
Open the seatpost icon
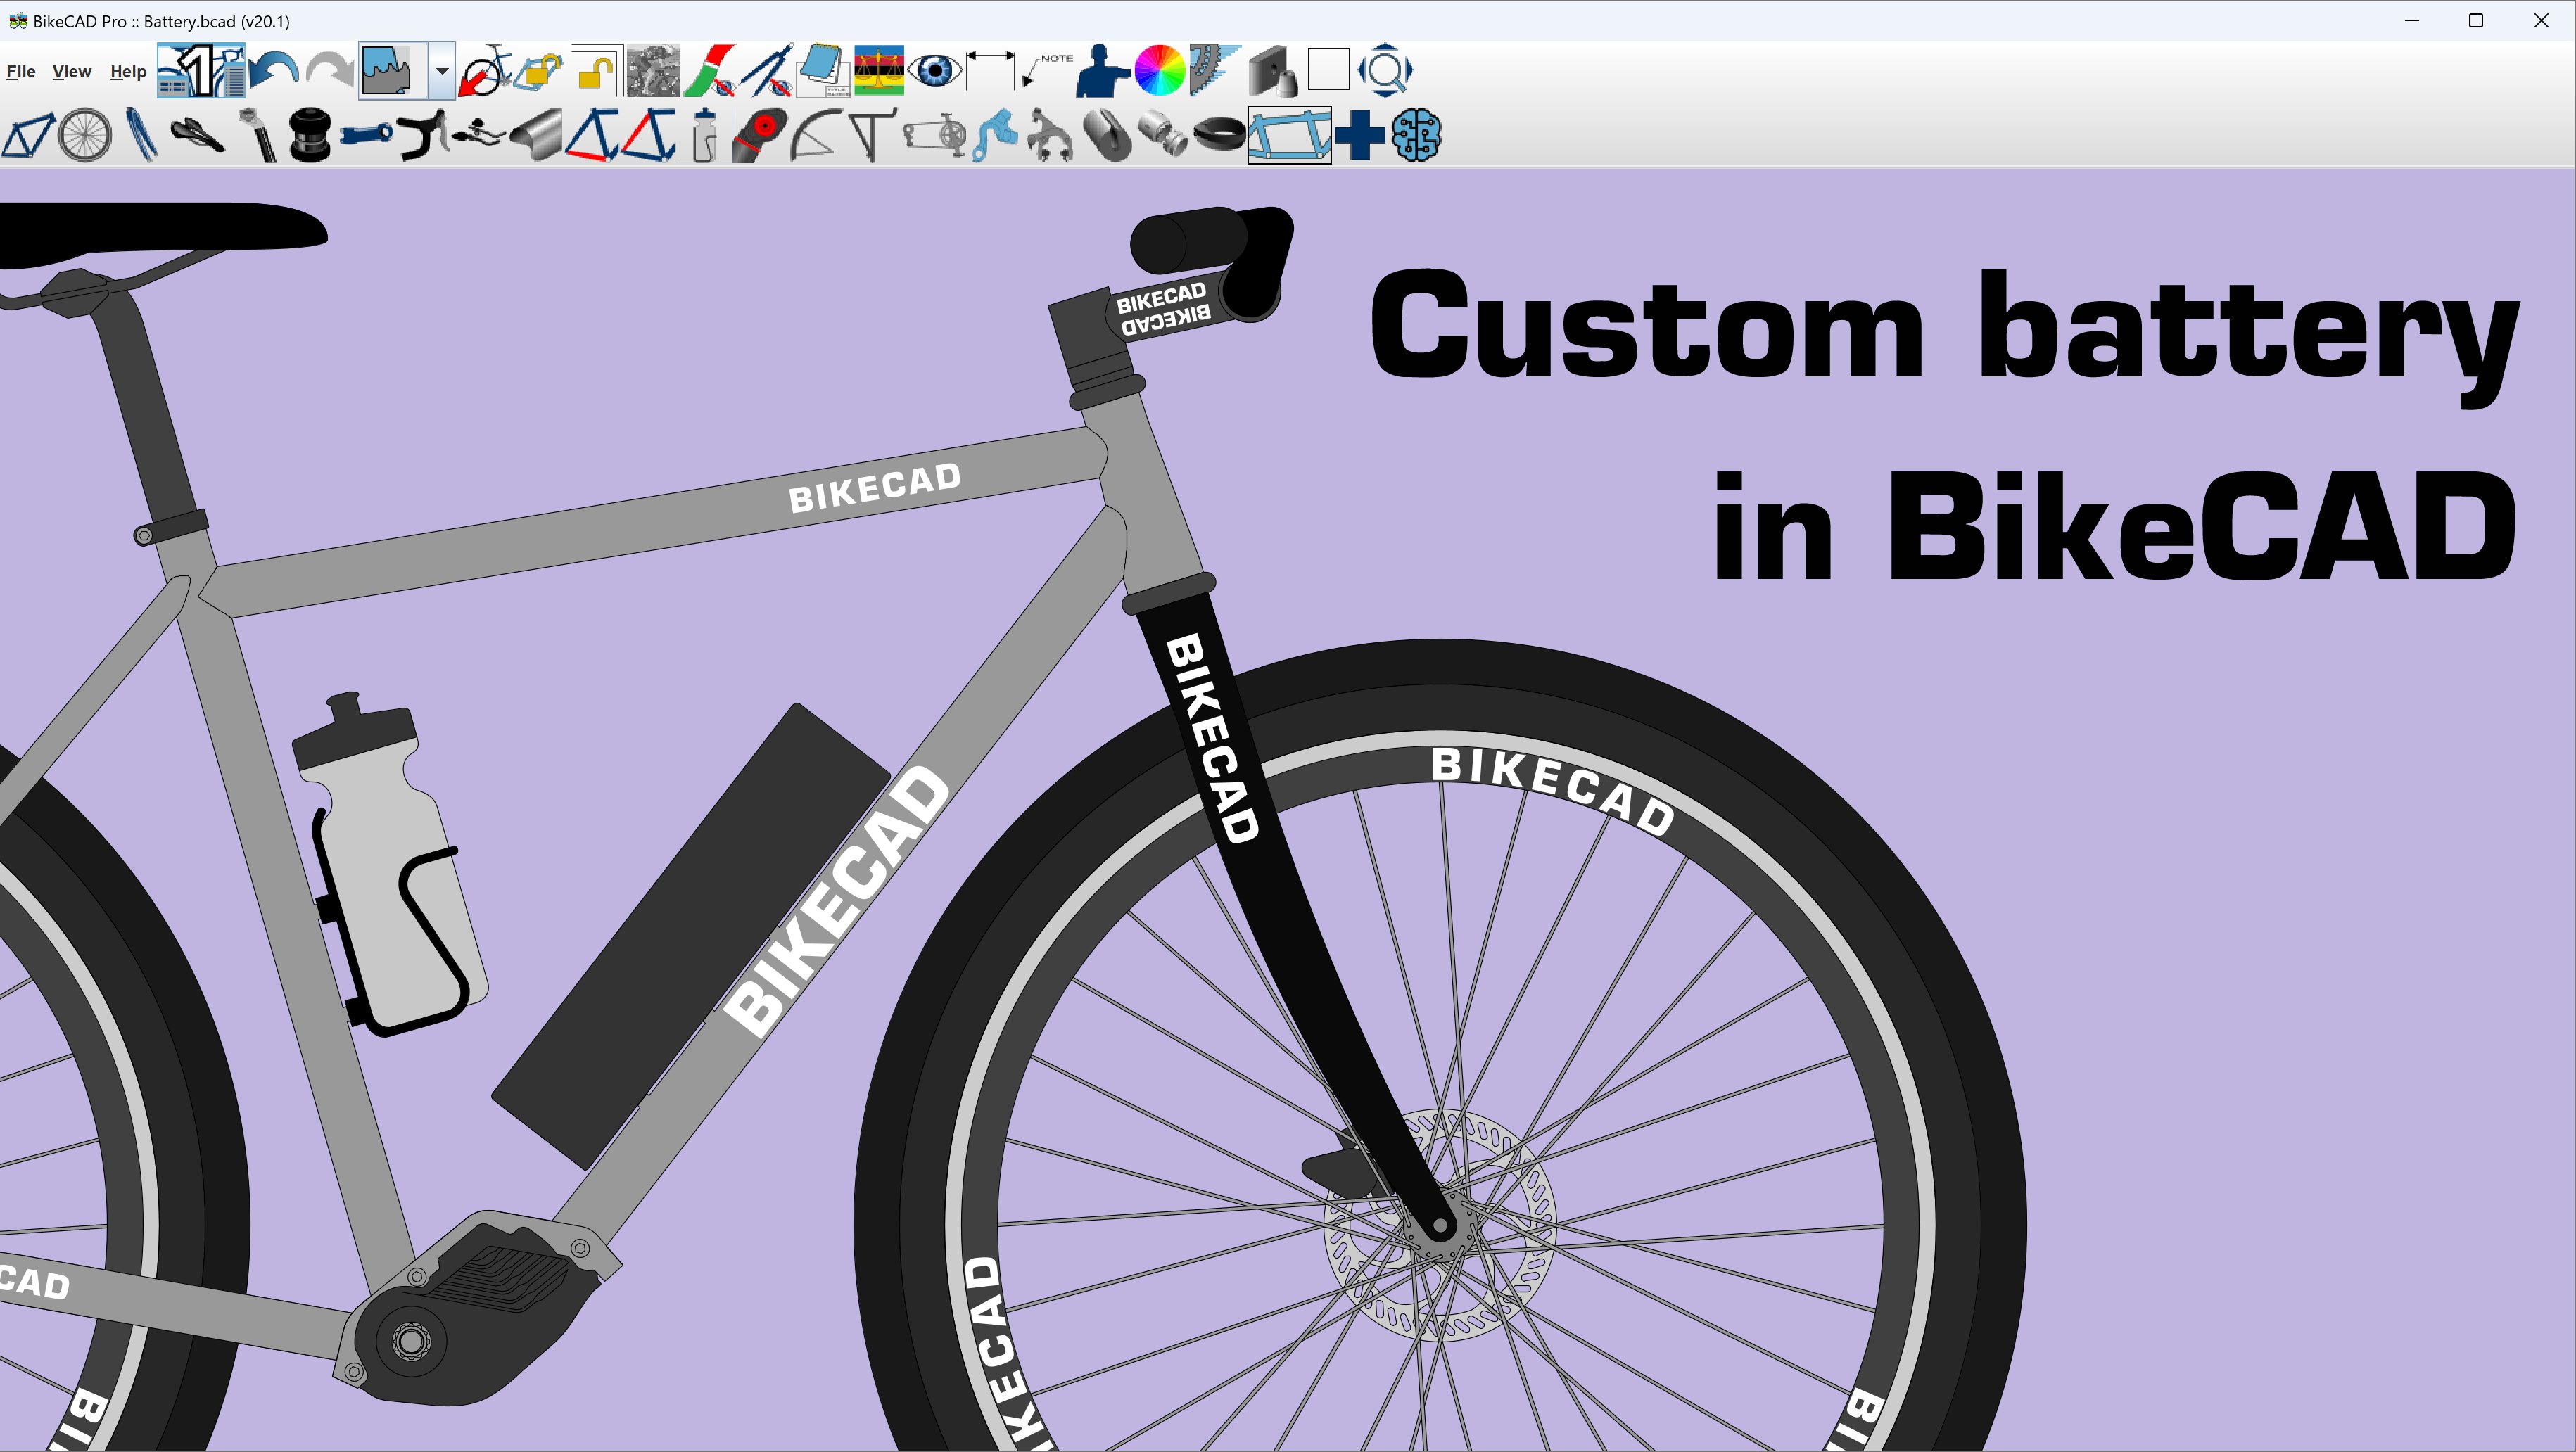point(257,135)
